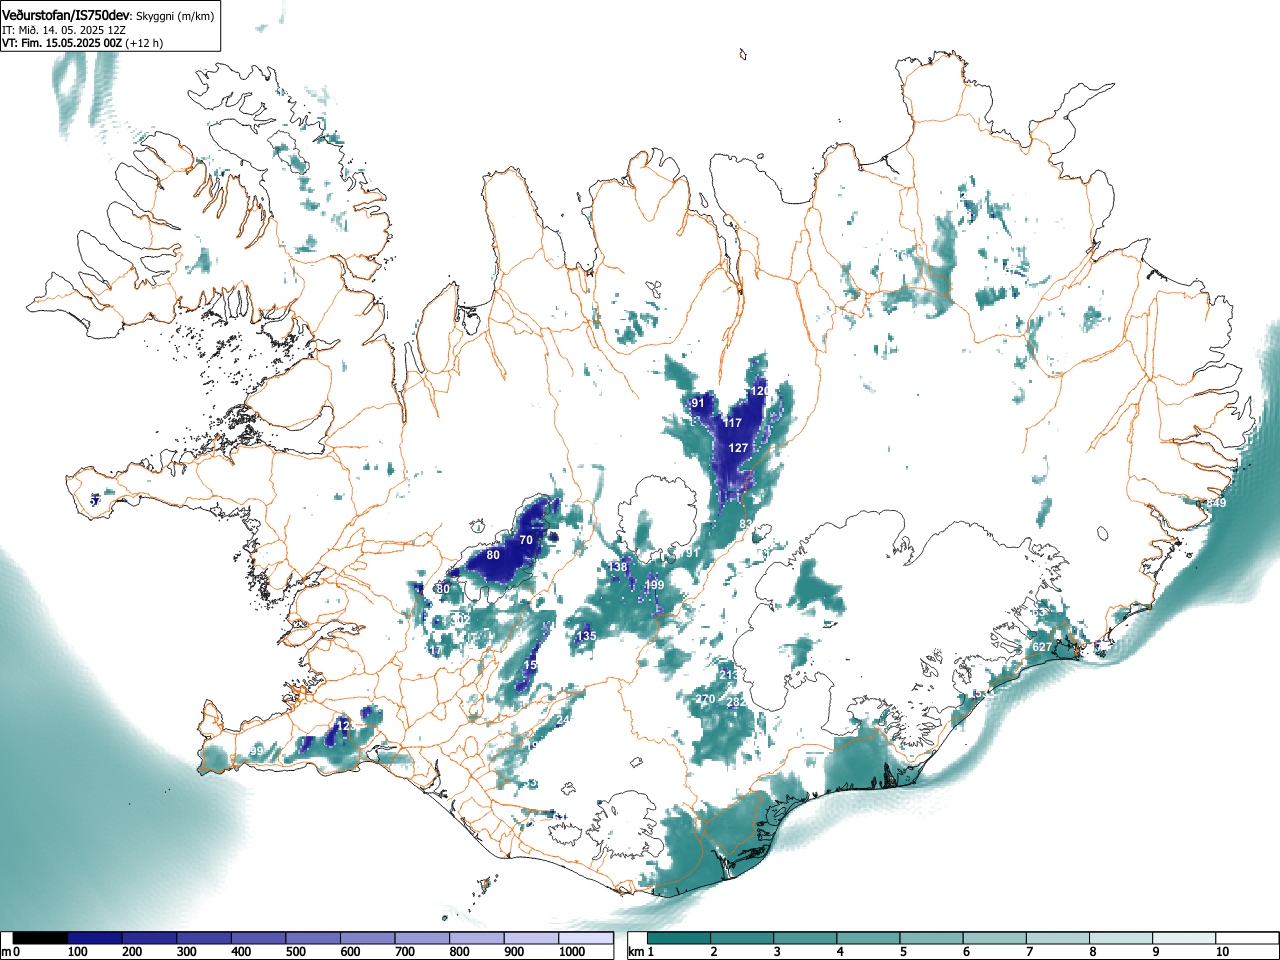Click the 500–600 m purple legend swatch

point(313,938)
